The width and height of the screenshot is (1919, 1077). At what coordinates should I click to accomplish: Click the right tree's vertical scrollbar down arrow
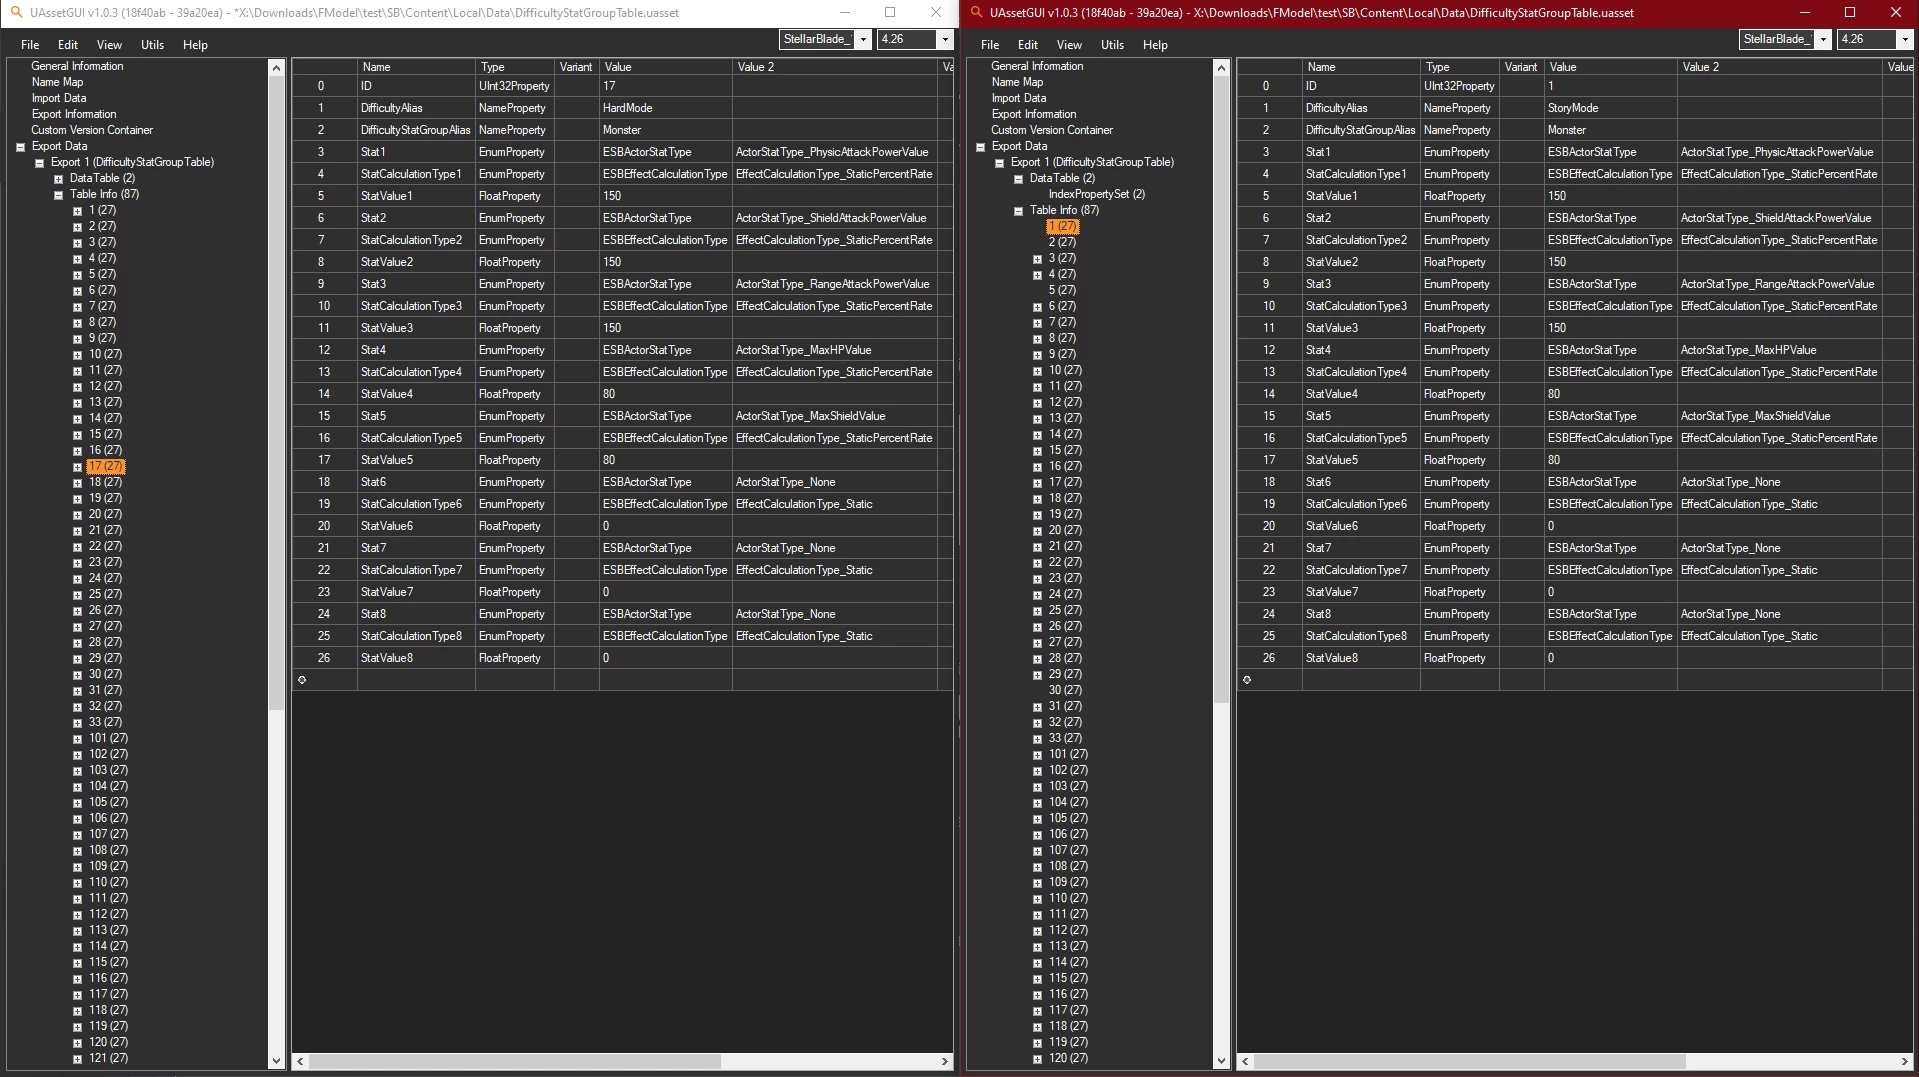point(1221,1061)
